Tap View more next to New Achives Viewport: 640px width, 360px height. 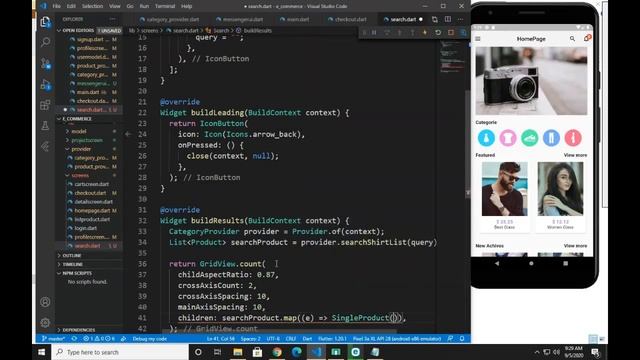coord(575,246)
